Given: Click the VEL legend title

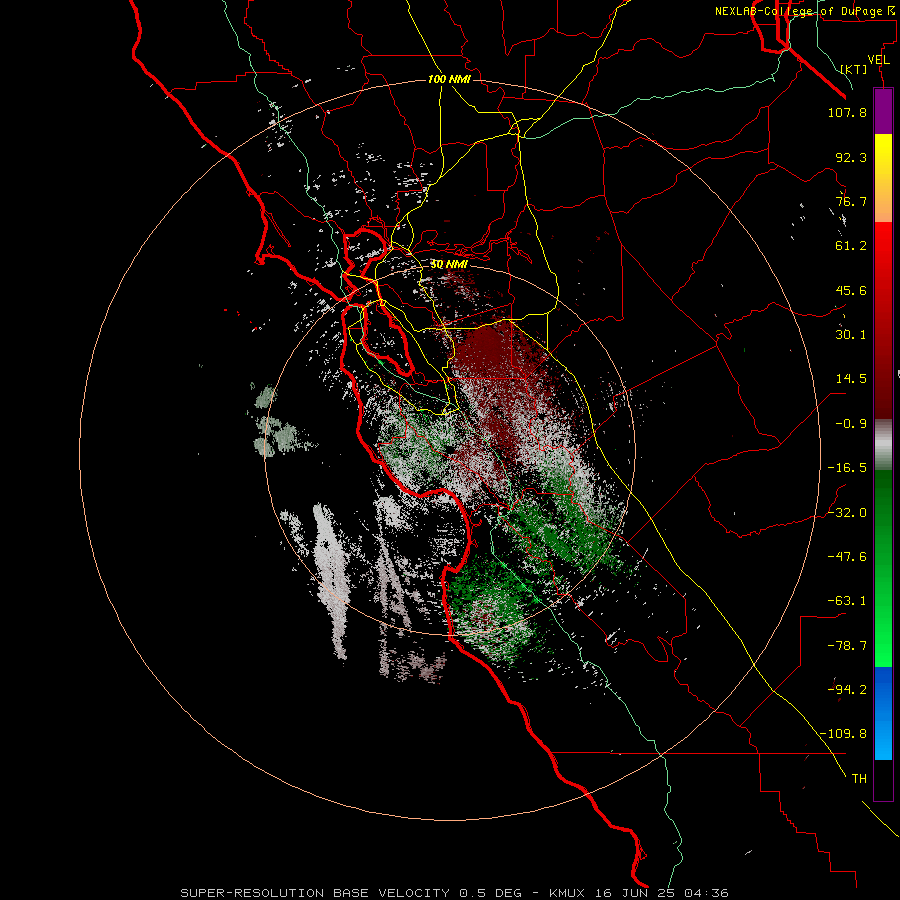Looking at the screenshot, I should 879,60.
